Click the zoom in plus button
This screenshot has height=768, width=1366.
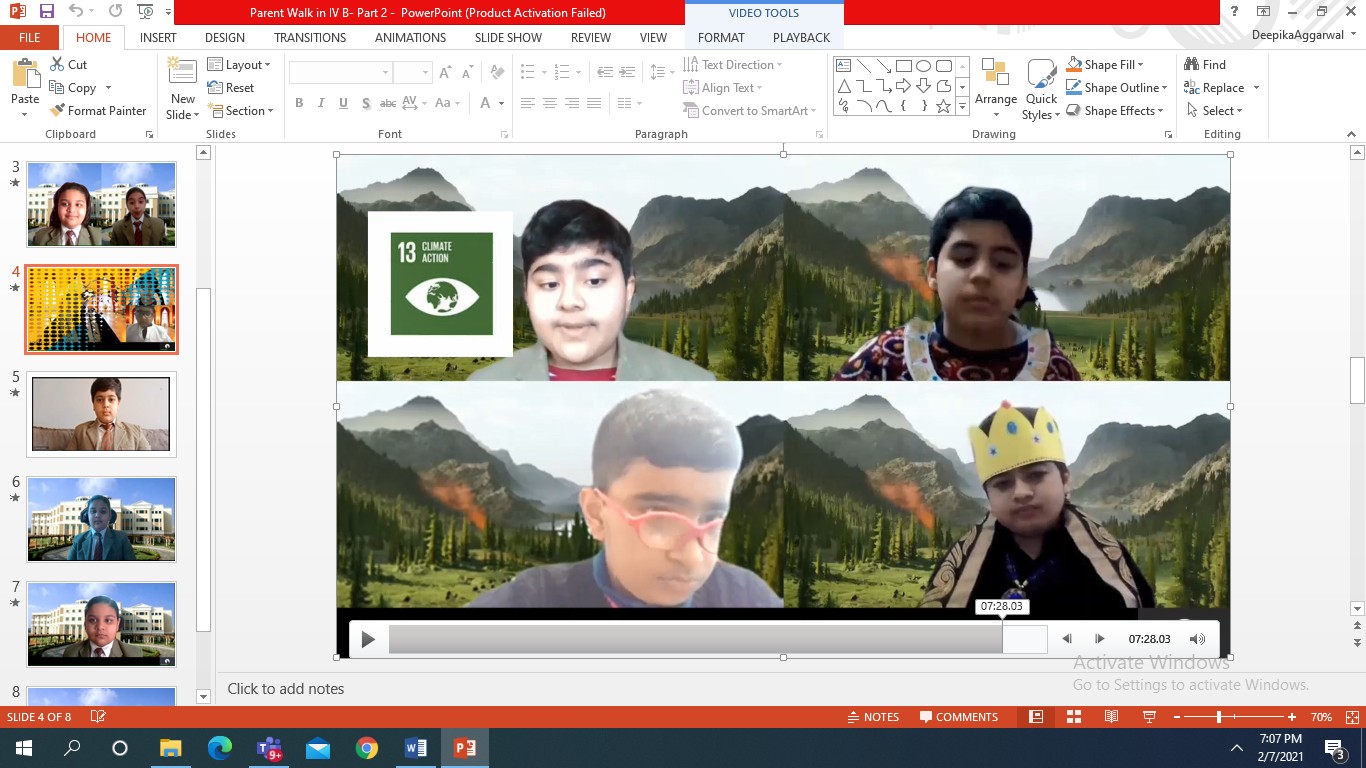pos(1292,717)
